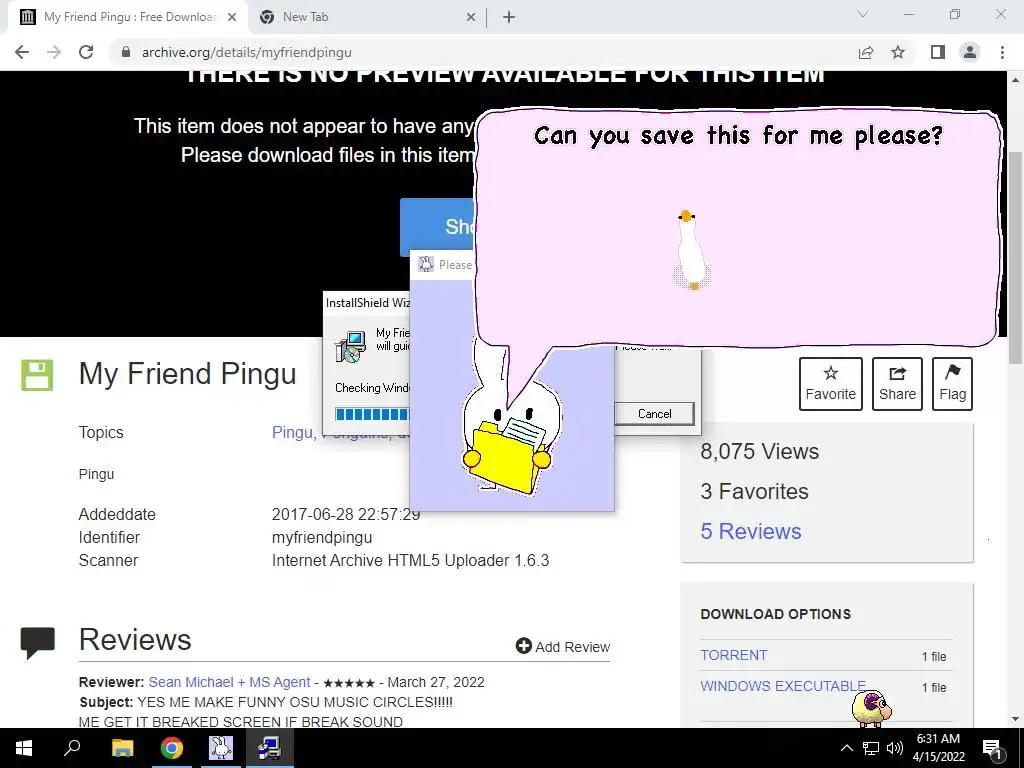
Task: Click the green floppy software icon
Action: click(37, 375)
